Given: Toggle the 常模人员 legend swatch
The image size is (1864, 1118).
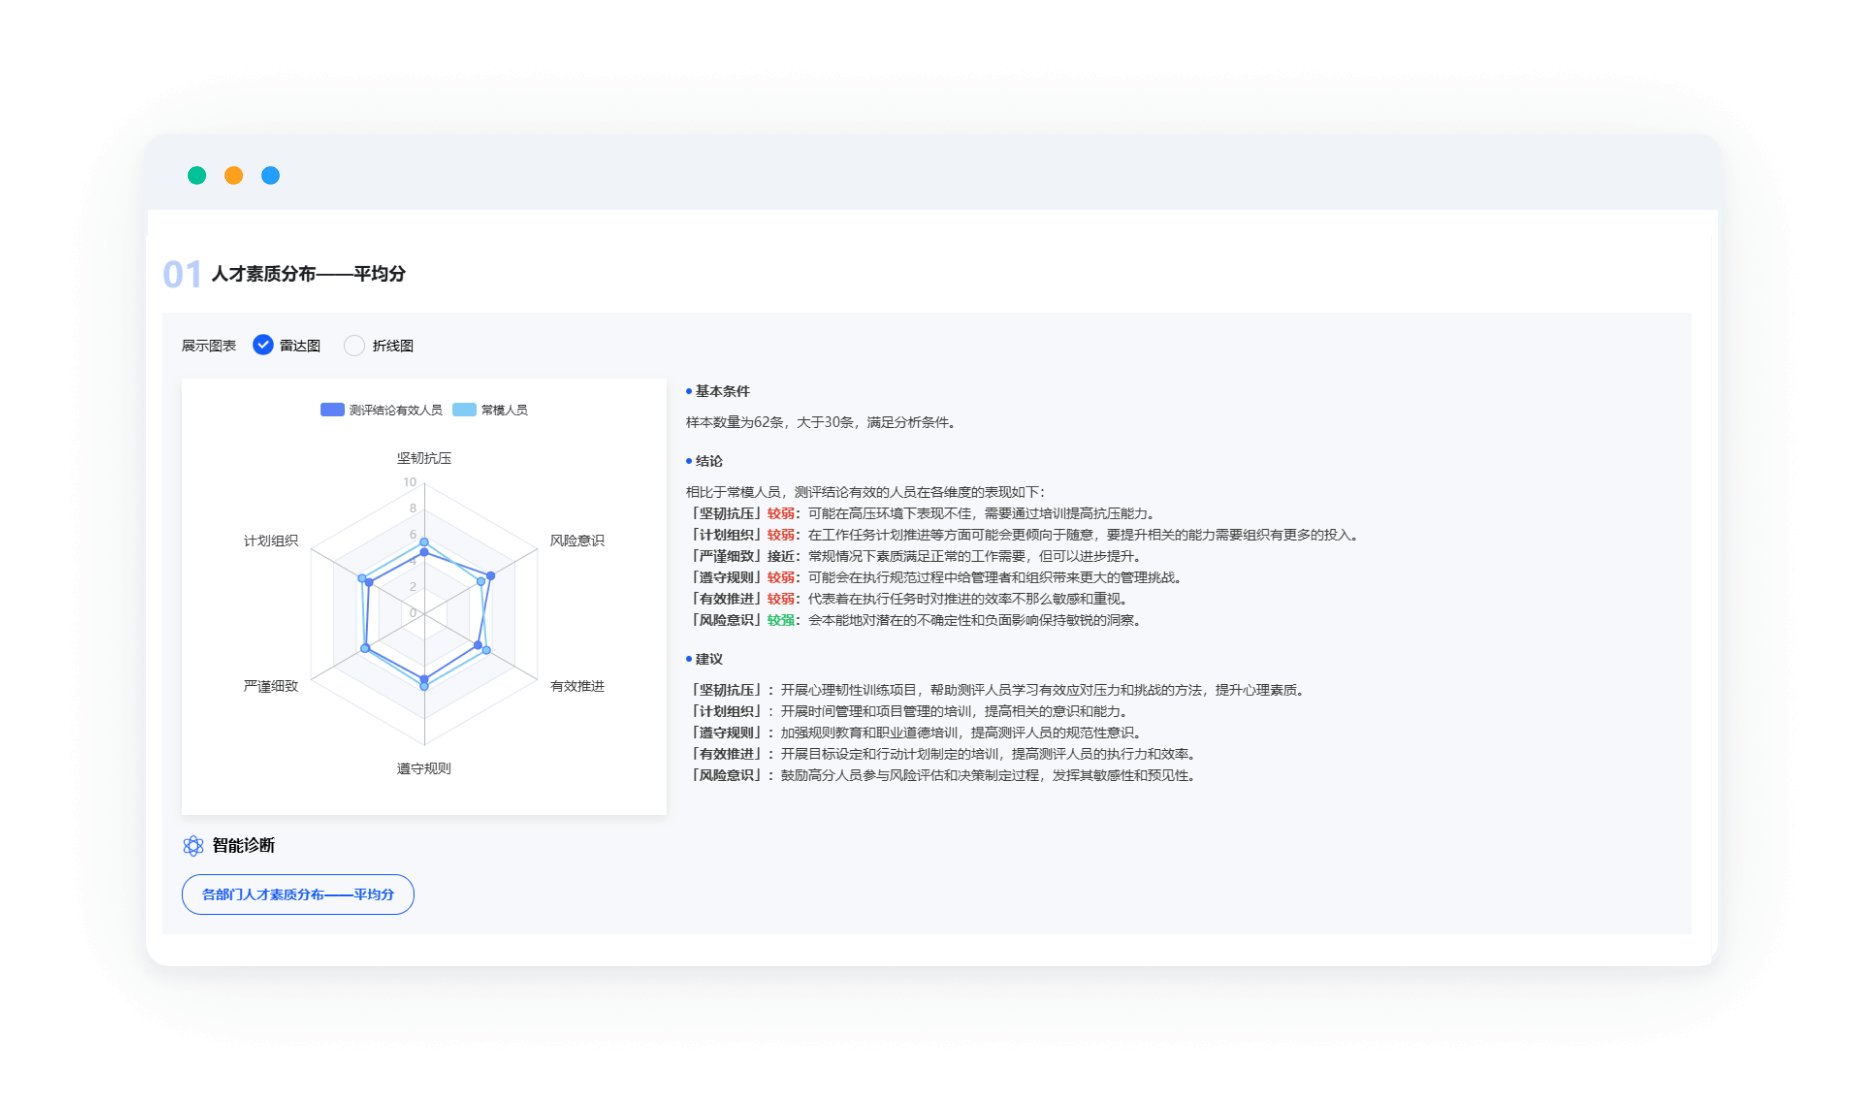Looking at the screenshot, I should click(x=464, y=410).
